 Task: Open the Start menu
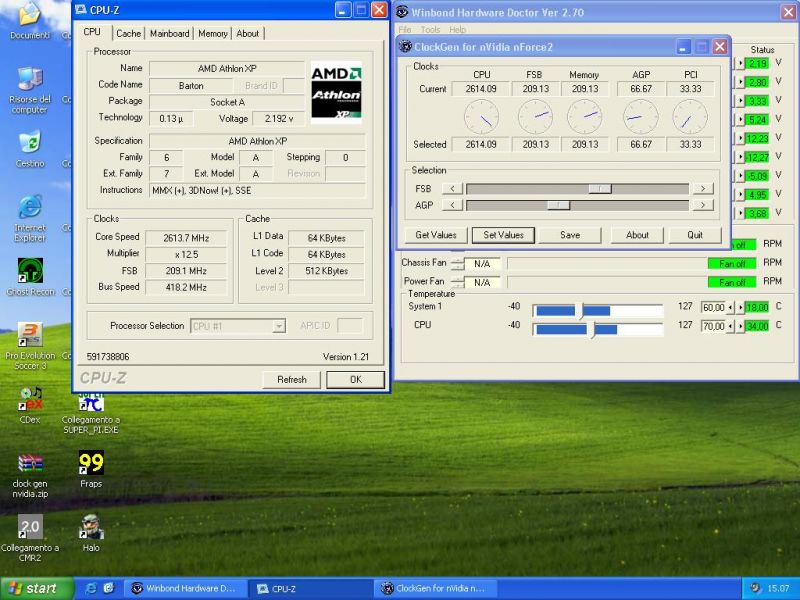point(36,588)
